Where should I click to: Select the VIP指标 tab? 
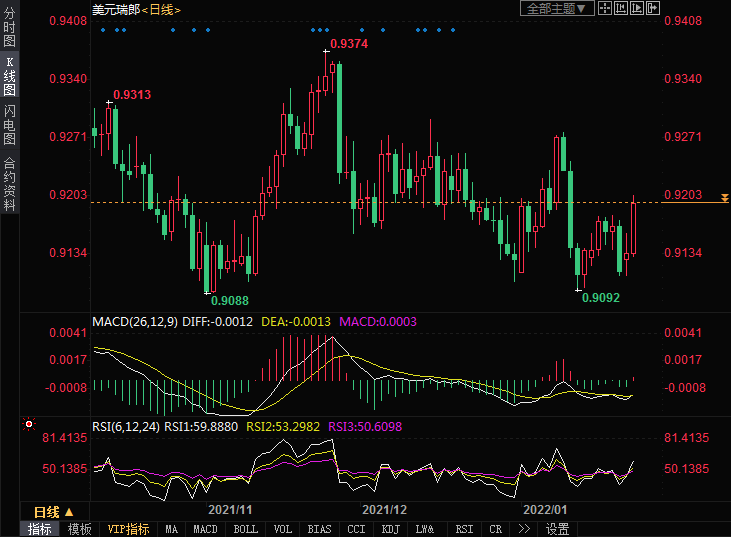(x=127, y=529)
